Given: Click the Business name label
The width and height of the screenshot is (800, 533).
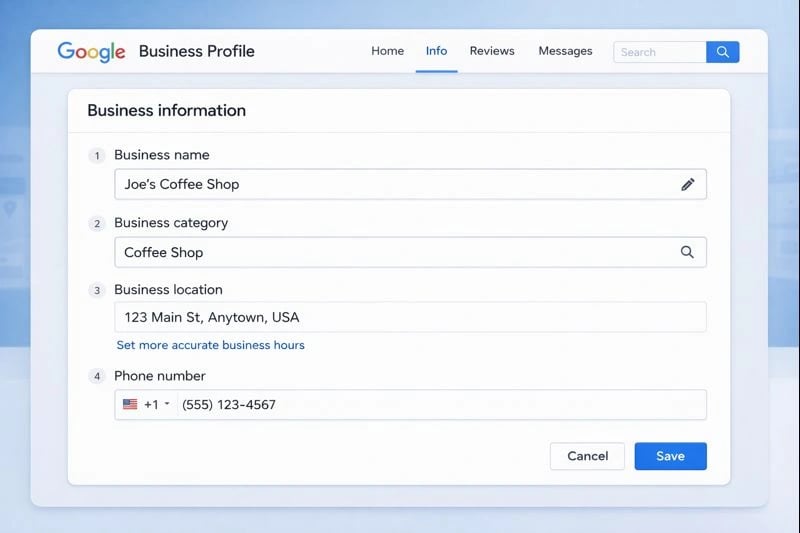Looking at the screenshot, I should 162,155.
